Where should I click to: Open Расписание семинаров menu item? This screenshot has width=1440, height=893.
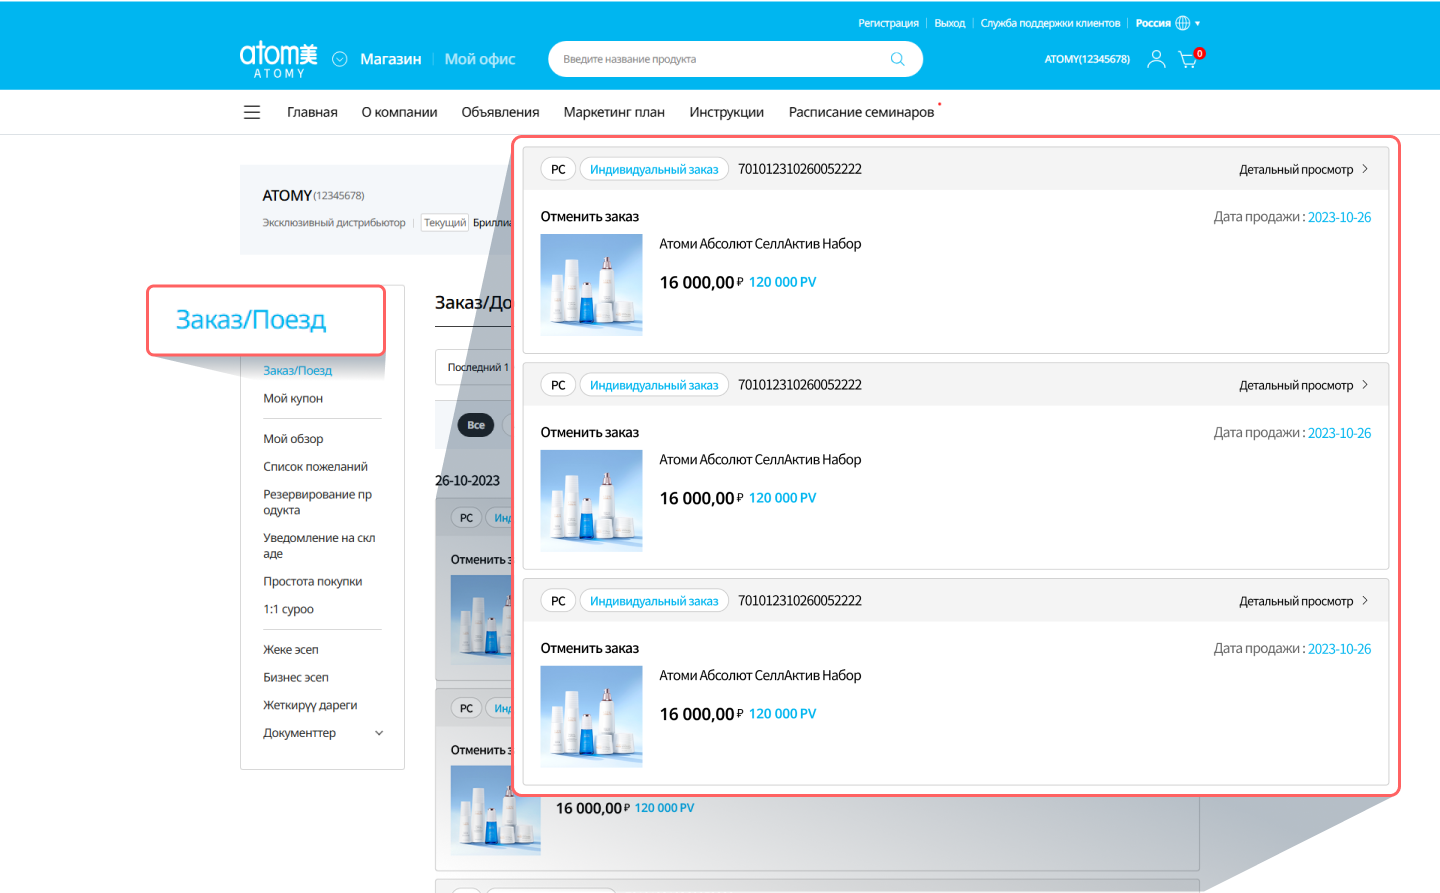pos(861,112)
